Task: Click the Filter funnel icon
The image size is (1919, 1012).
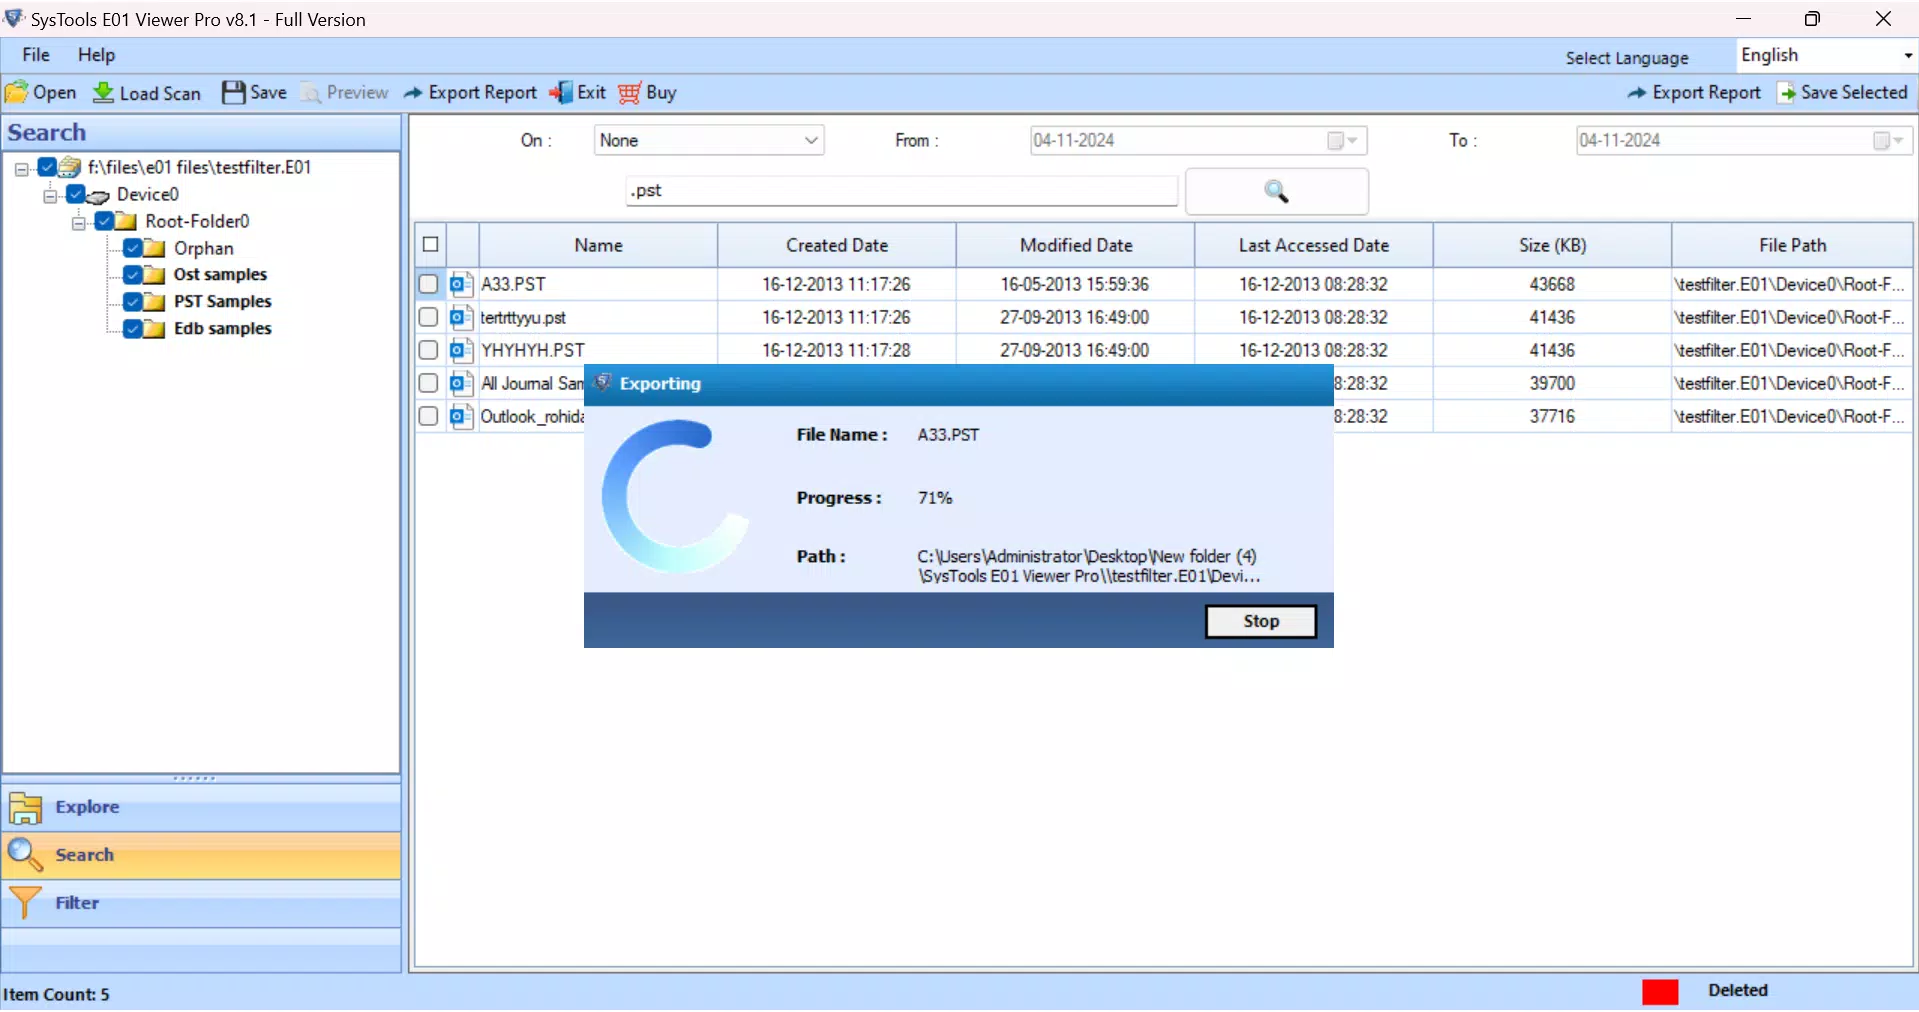Action: click(x=25, y=903)
